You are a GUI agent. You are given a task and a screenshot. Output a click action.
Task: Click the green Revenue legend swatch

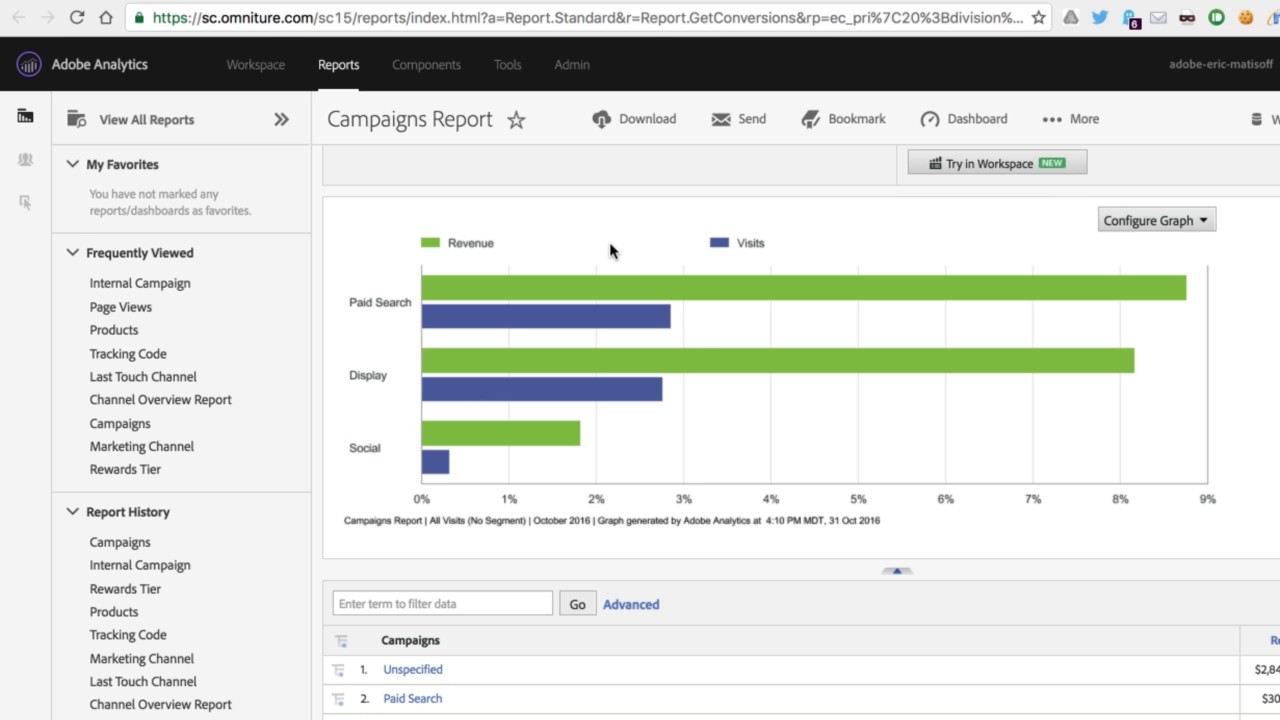(430, 243)
